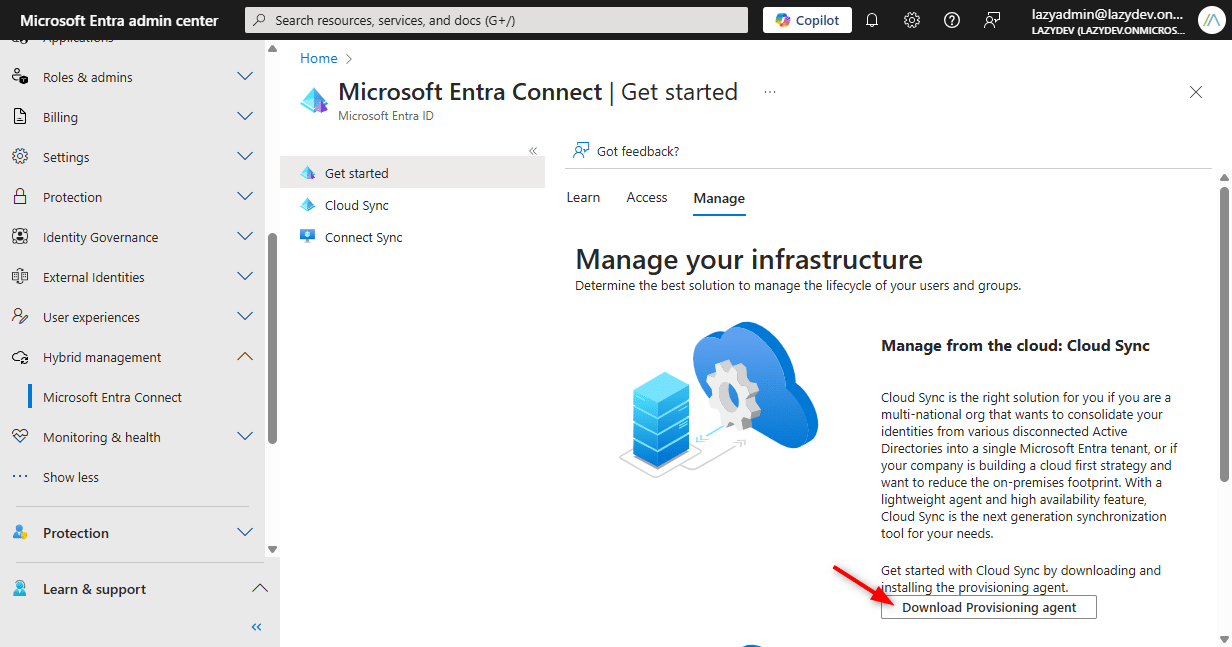Viewport: 1232px width, 647px height.
Task: Expand the lower Protection section chevron
Action: (x=245, y=533)
